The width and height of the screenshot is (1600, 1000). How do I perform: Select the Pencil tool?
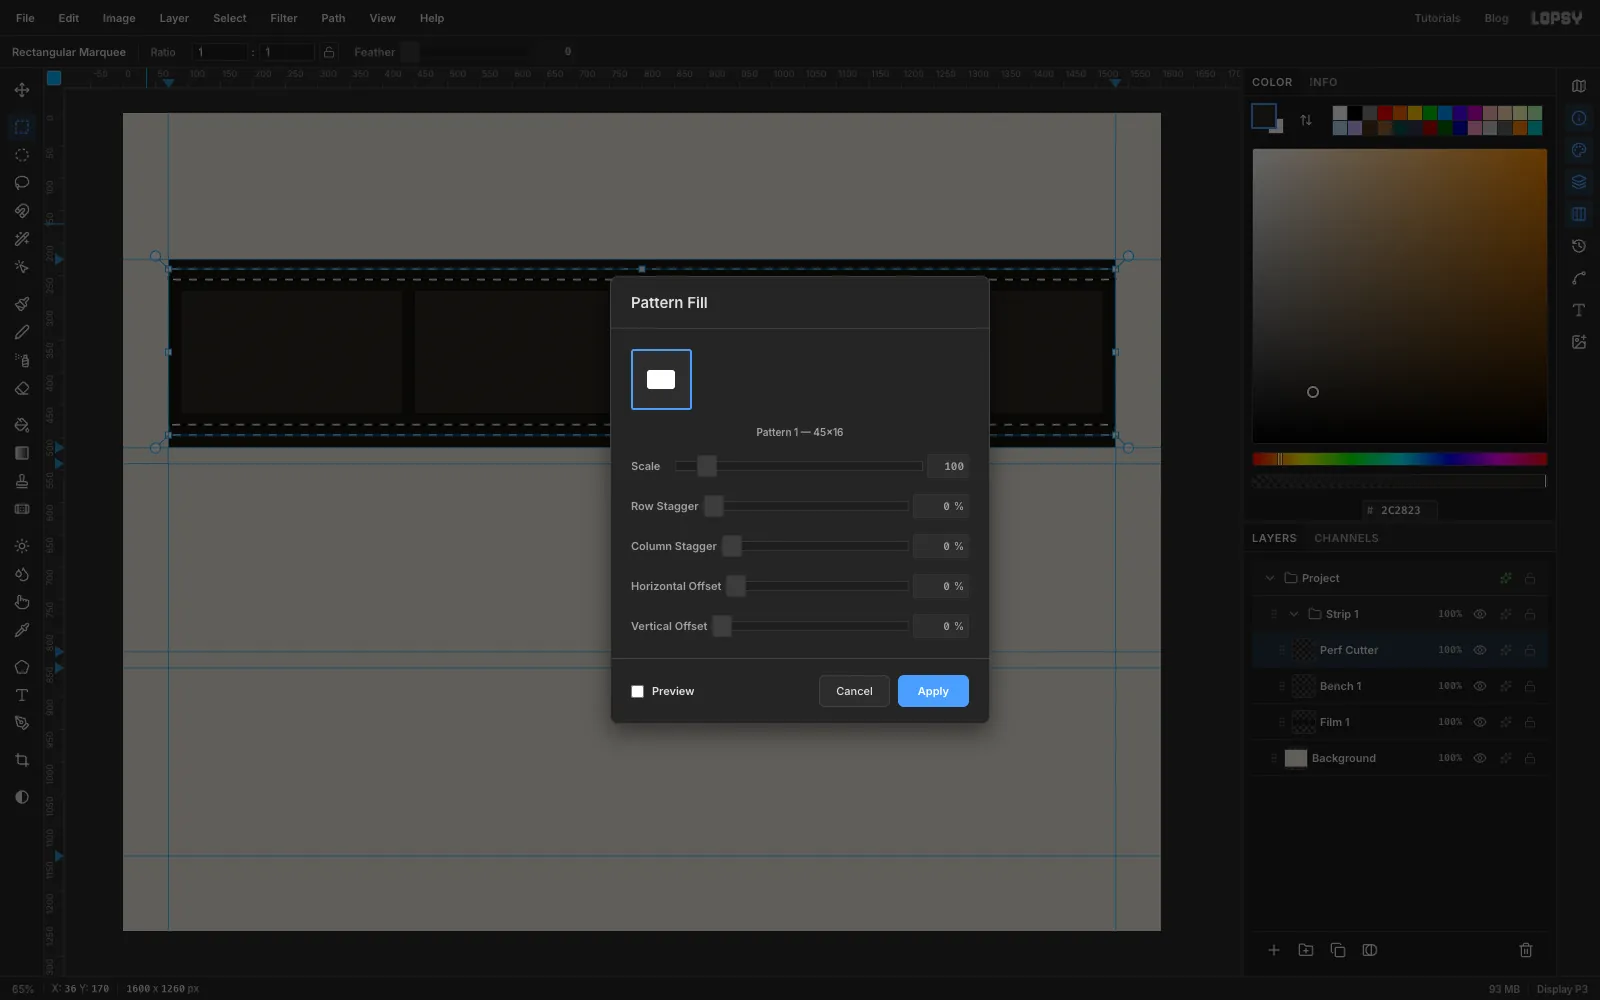coord(21,332)
